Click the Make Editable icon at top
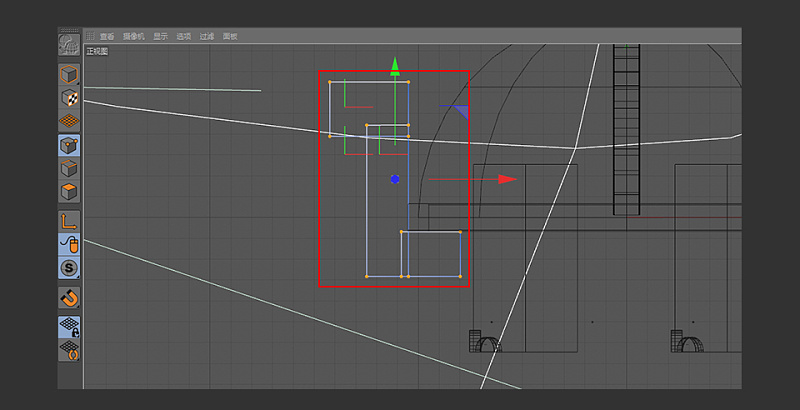The width and height of the screenshot is (800, 410). pos(69,45)
